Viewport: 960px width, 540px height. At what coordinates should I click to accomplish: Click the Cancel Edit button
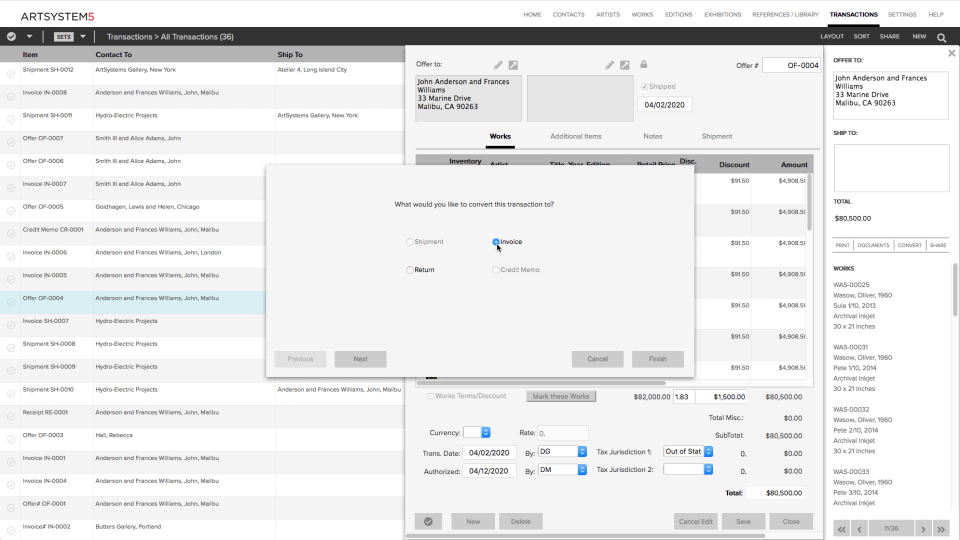point(696,522)
